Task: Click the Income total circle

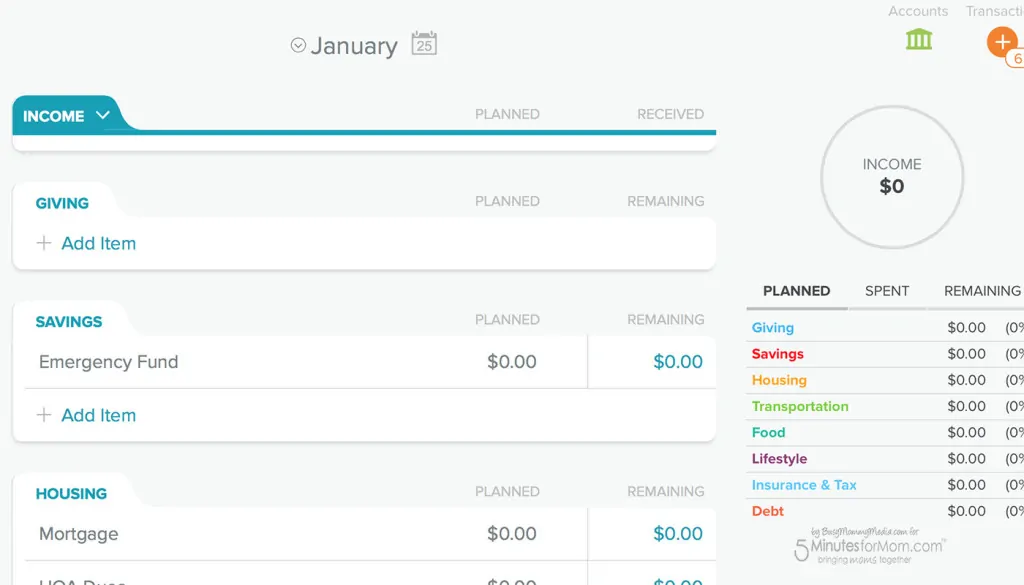Action: click(892, 177)
